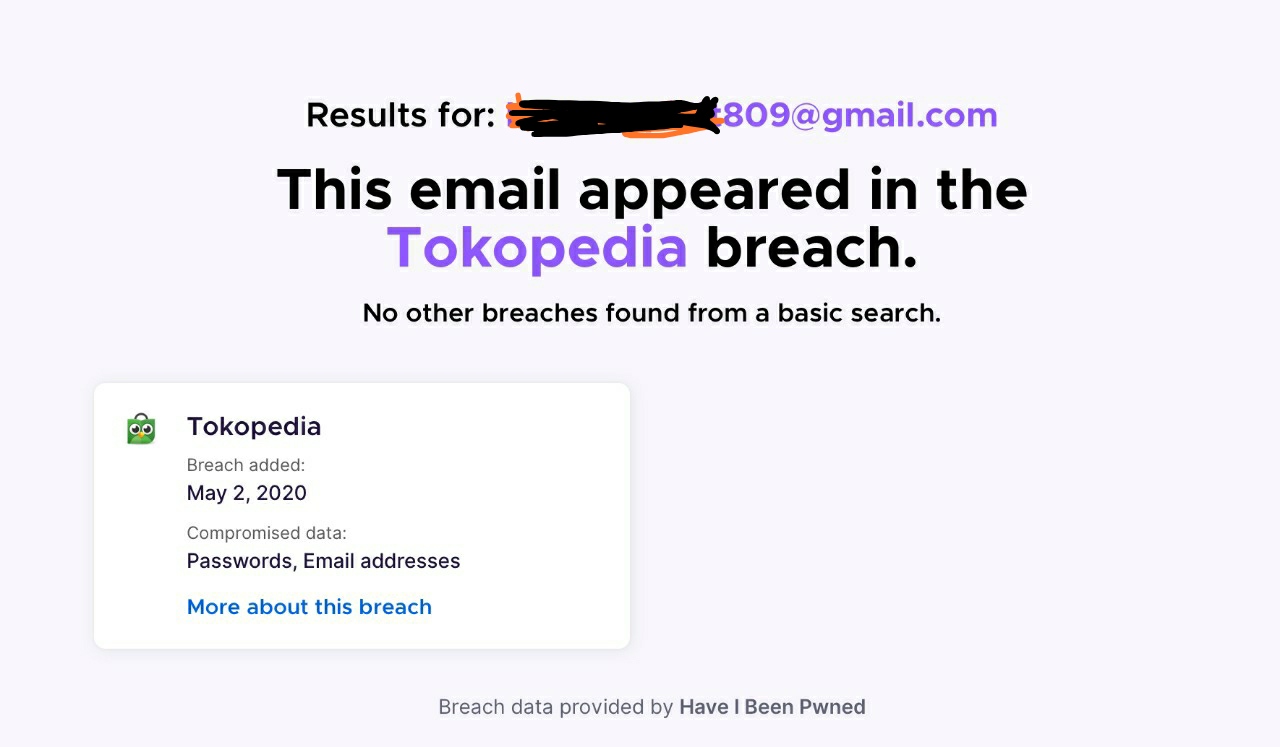Open the More about this breach link
Image resolution: width=1280 pixels, height=747 pixels.
tap(309, 607)
